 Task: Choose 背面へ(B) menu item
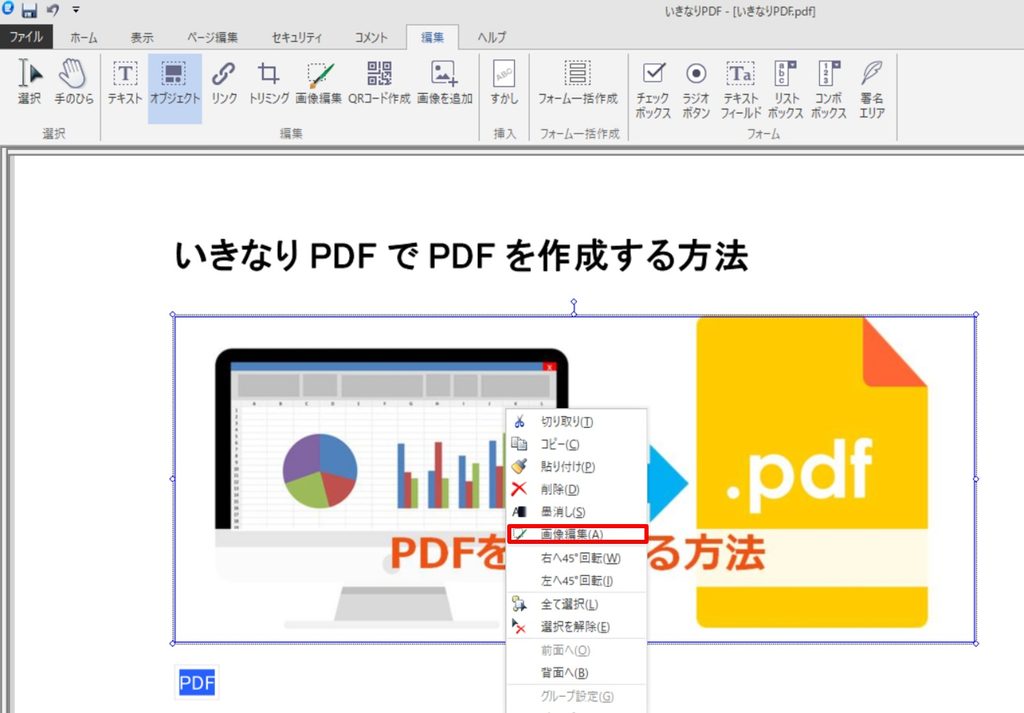click(x=577, y=673)
